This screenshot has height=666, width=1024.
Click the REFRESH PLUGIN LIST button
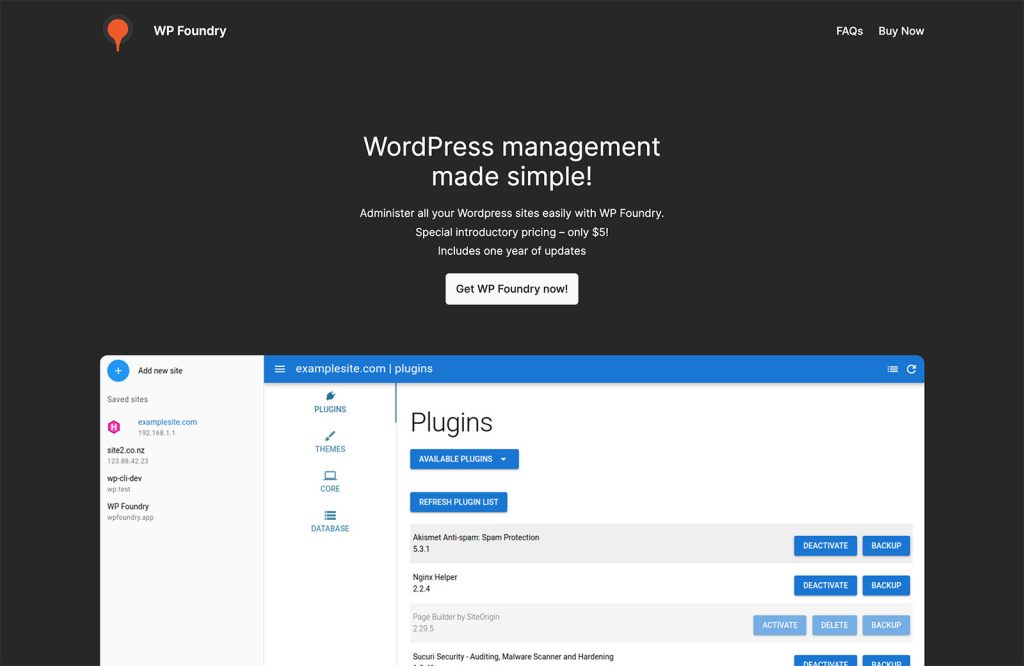[458, 502]
